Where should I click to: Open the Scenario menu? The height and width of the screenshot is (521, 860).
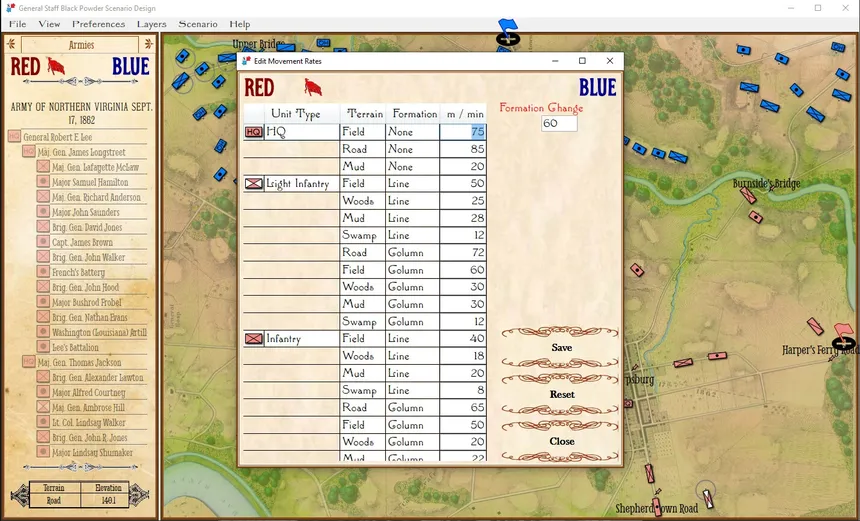pos(197,24)
